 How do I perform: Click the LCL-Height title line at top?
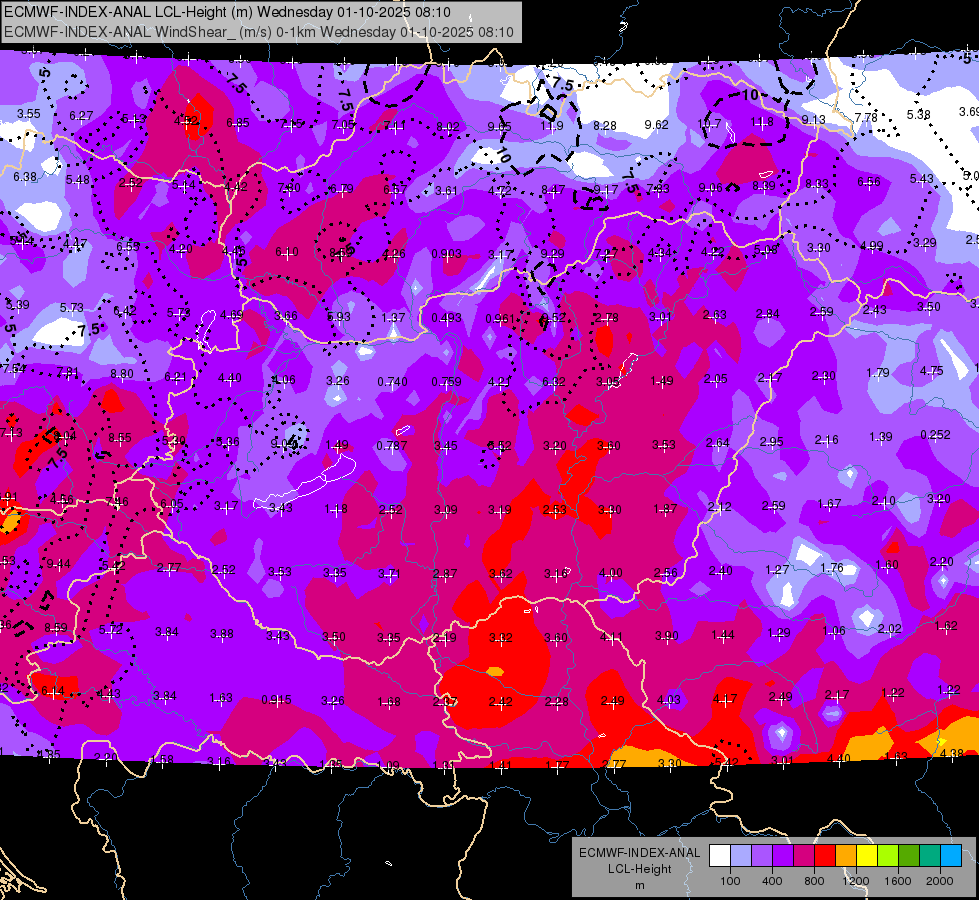(227, 12)
